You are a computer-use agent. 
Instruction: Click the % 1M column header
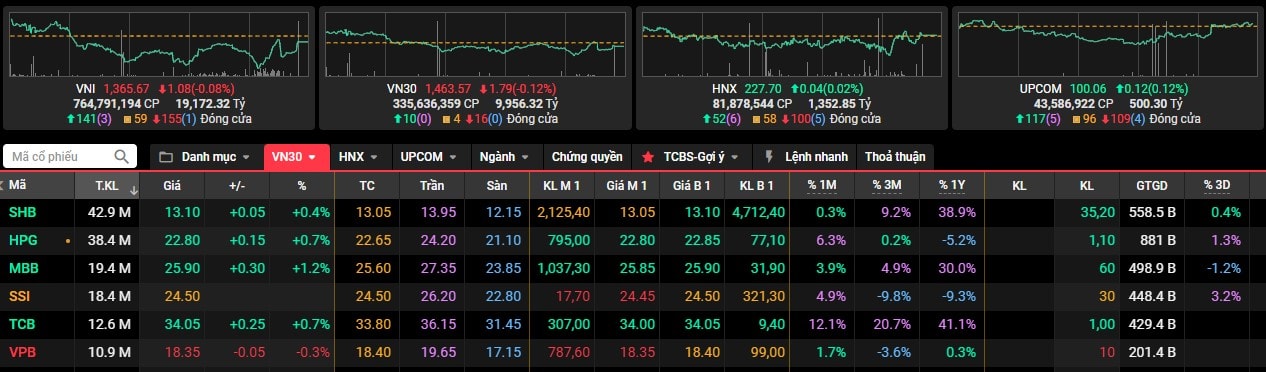822,185
